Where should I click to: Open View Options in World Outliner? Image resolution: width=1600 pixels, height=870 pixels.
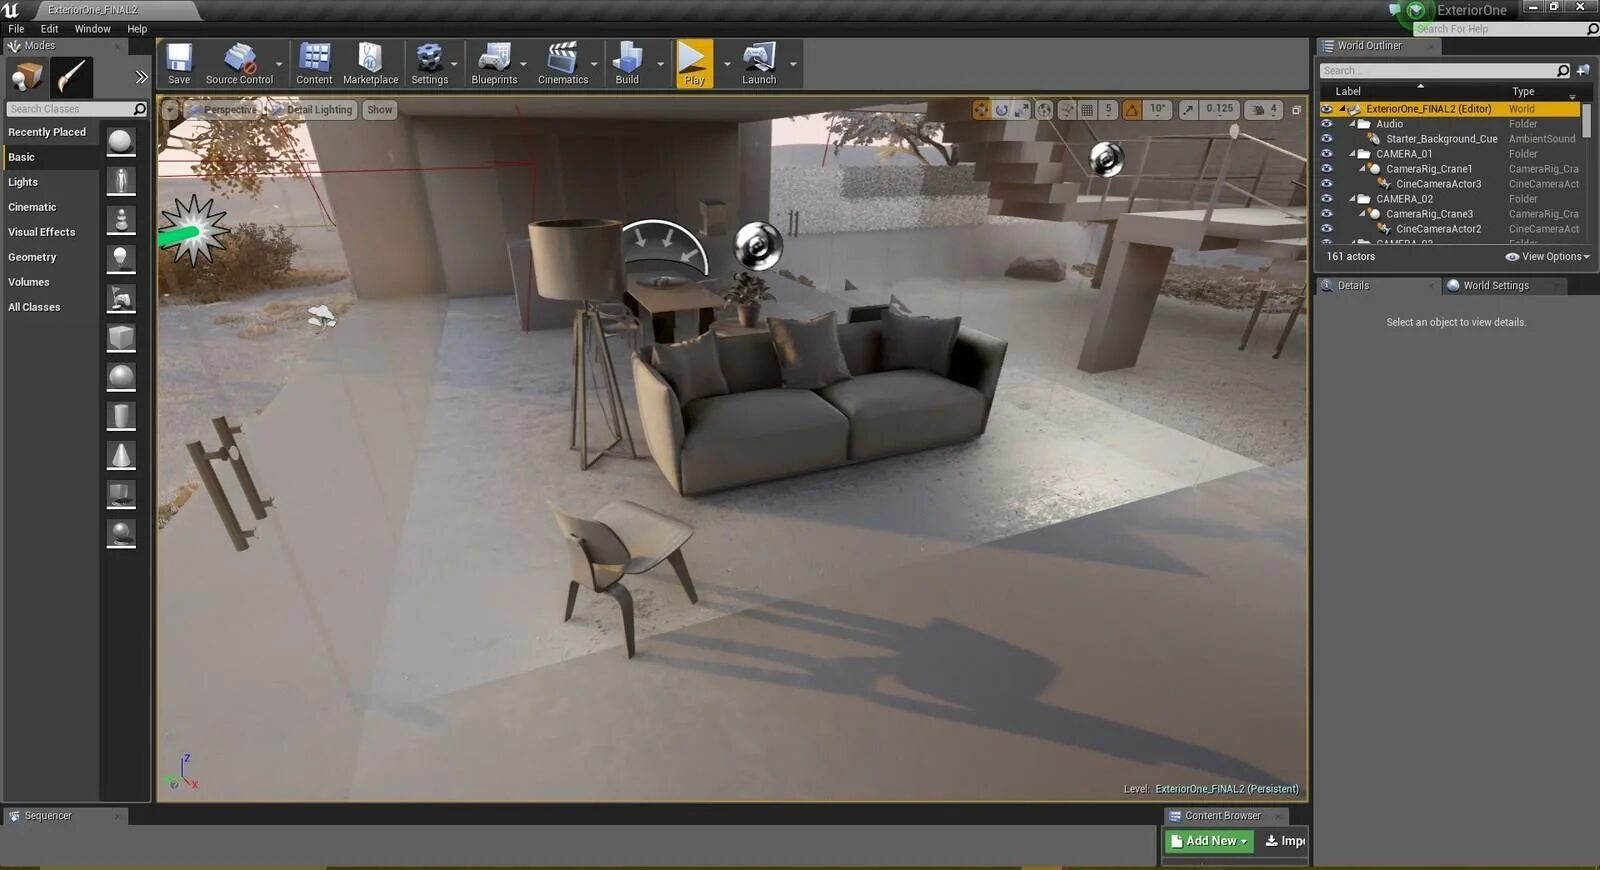click(x=1548, y=257)
